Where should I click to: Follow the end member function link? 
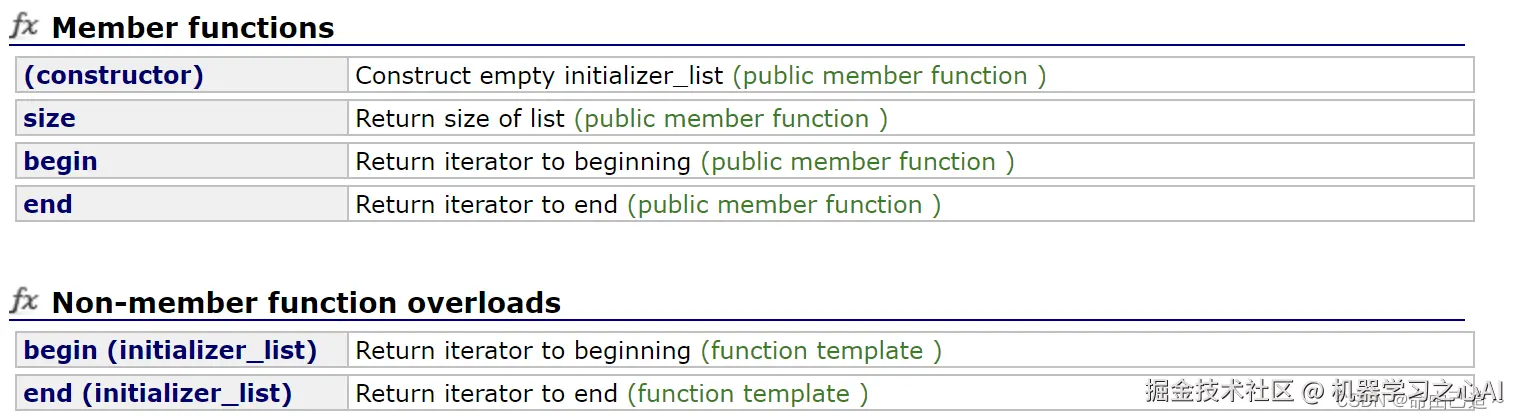coord(48,205)
